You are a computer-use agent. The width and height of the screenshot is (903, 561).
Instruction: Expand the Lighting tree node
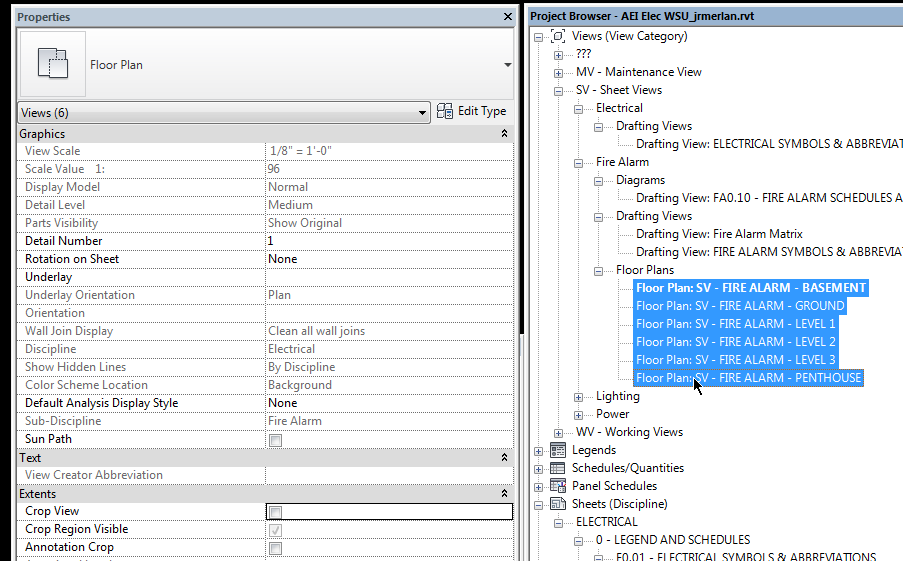click(x=579, y=397)
